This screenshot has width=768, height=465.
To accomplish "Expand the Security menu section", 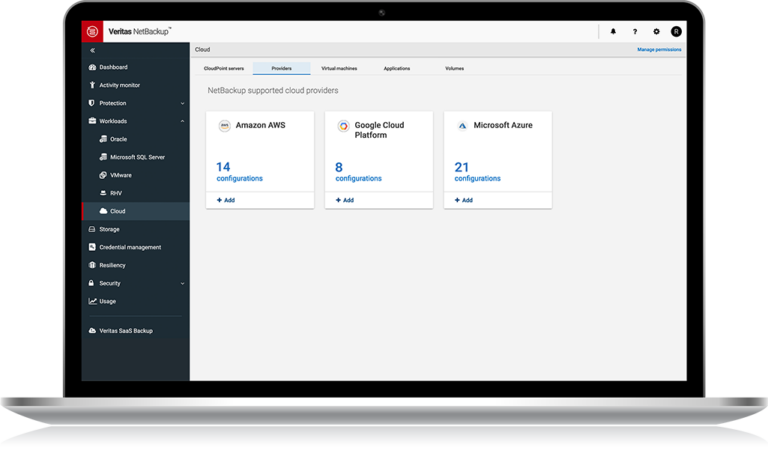I will [181, 283].
